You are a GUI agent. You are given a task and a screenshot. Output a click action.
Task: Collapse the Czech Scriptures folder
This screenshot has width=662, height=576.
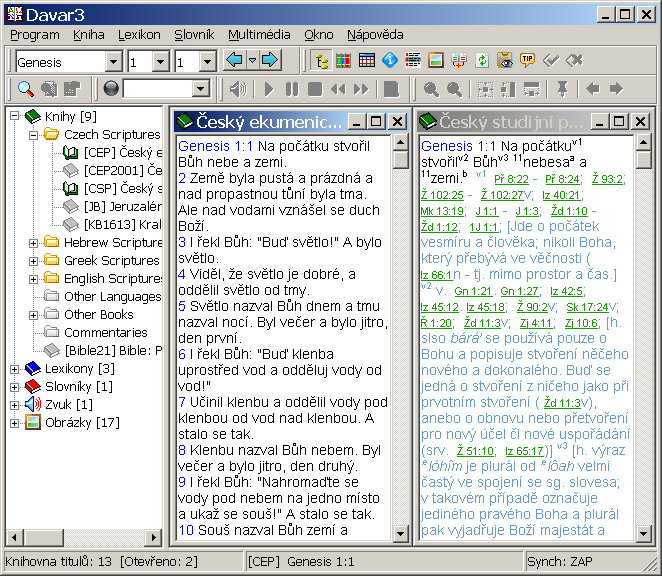point(34,134)
